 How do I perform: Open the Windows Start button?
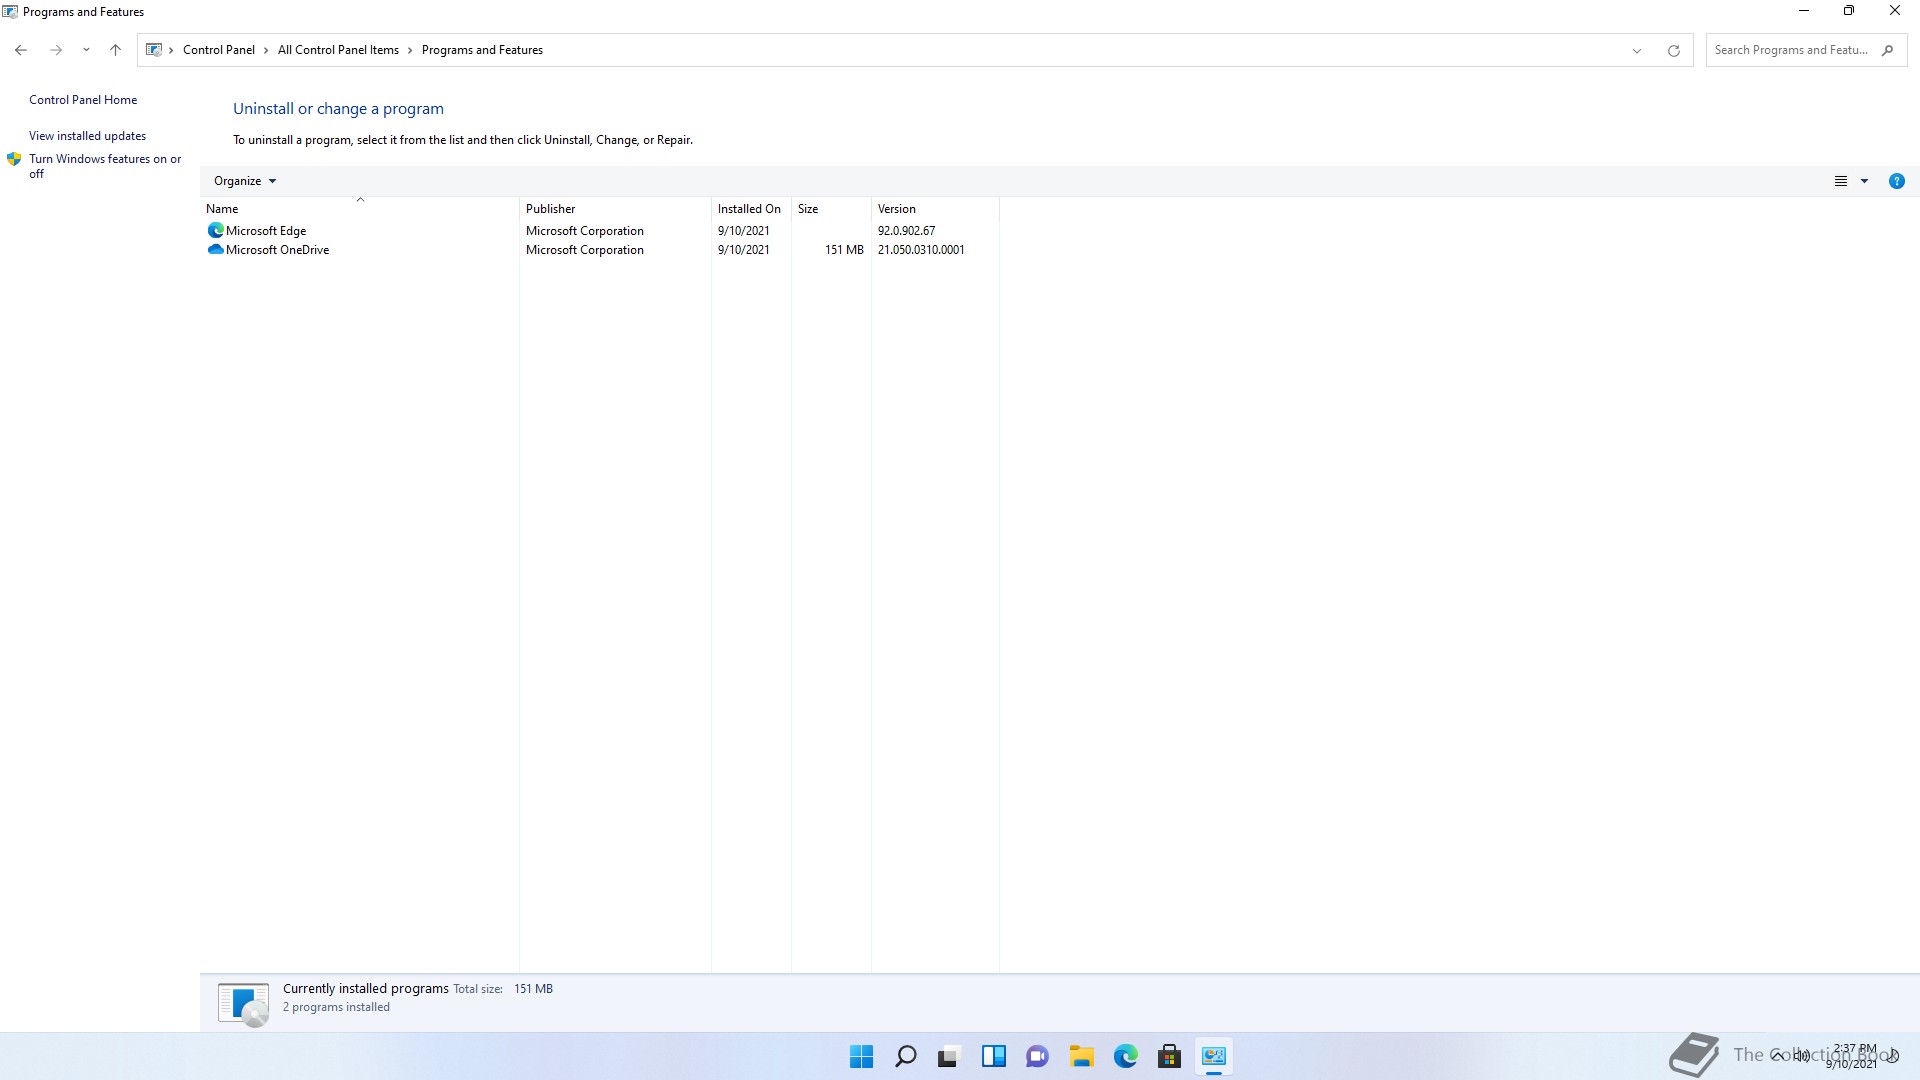click(861, 1056)
